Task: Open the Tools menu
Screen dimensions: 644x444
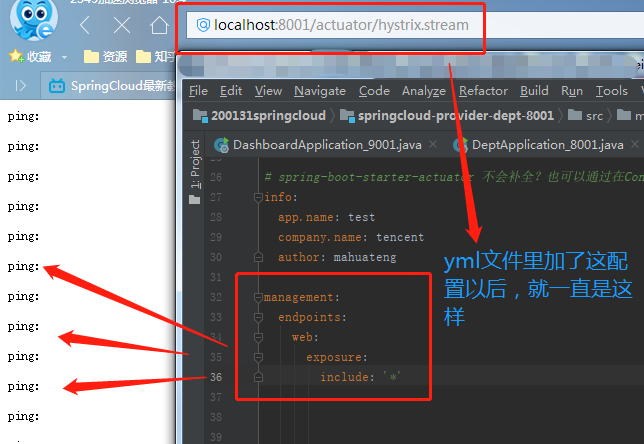Action: (612, 91)
